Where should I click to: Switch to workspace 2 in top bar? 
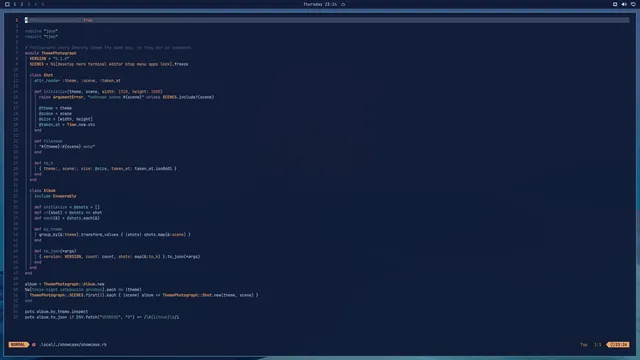22,4
